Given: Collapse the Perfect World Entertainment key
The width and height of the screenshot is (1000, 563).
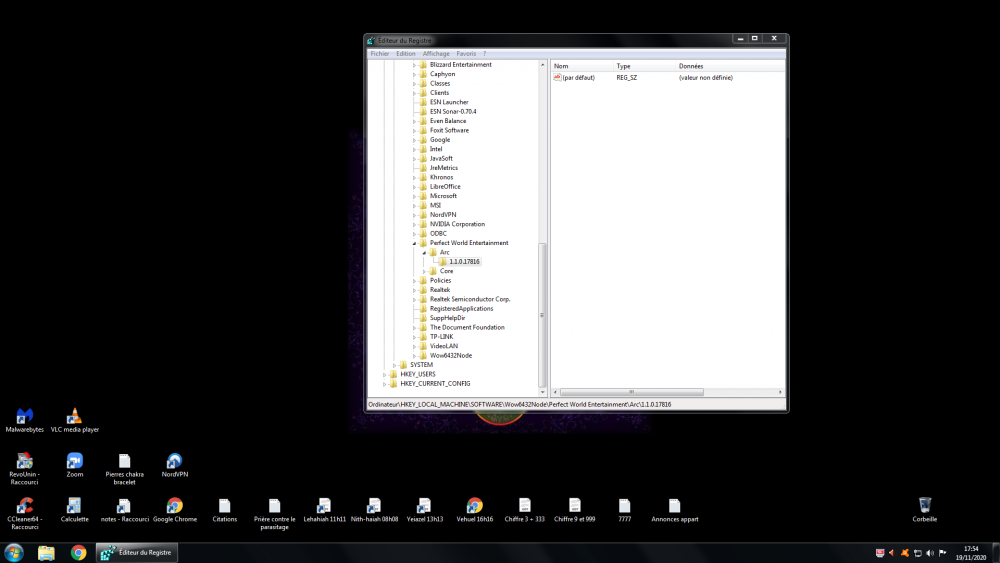Looking at the screenshot, I should click(x=415, y=244).
